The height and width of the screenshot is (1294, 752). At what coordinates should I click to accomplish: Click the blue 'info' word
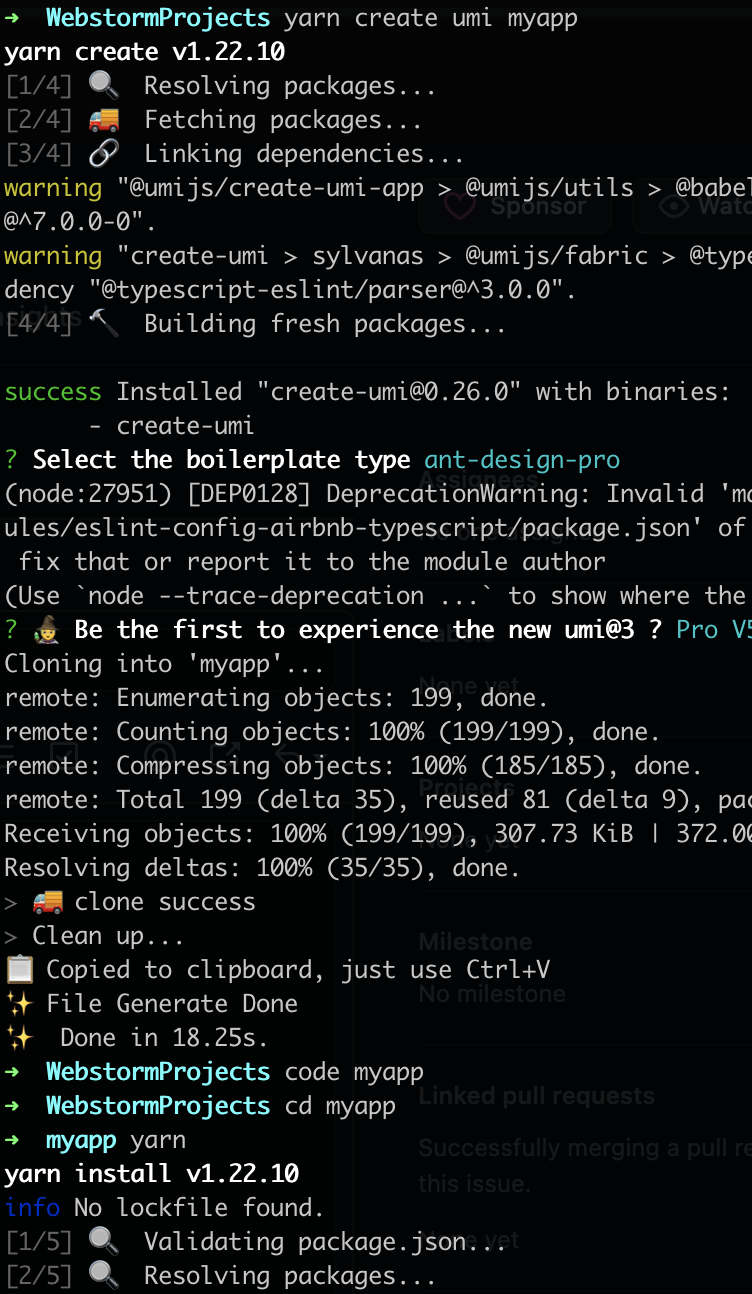(x=32, y=1208)
